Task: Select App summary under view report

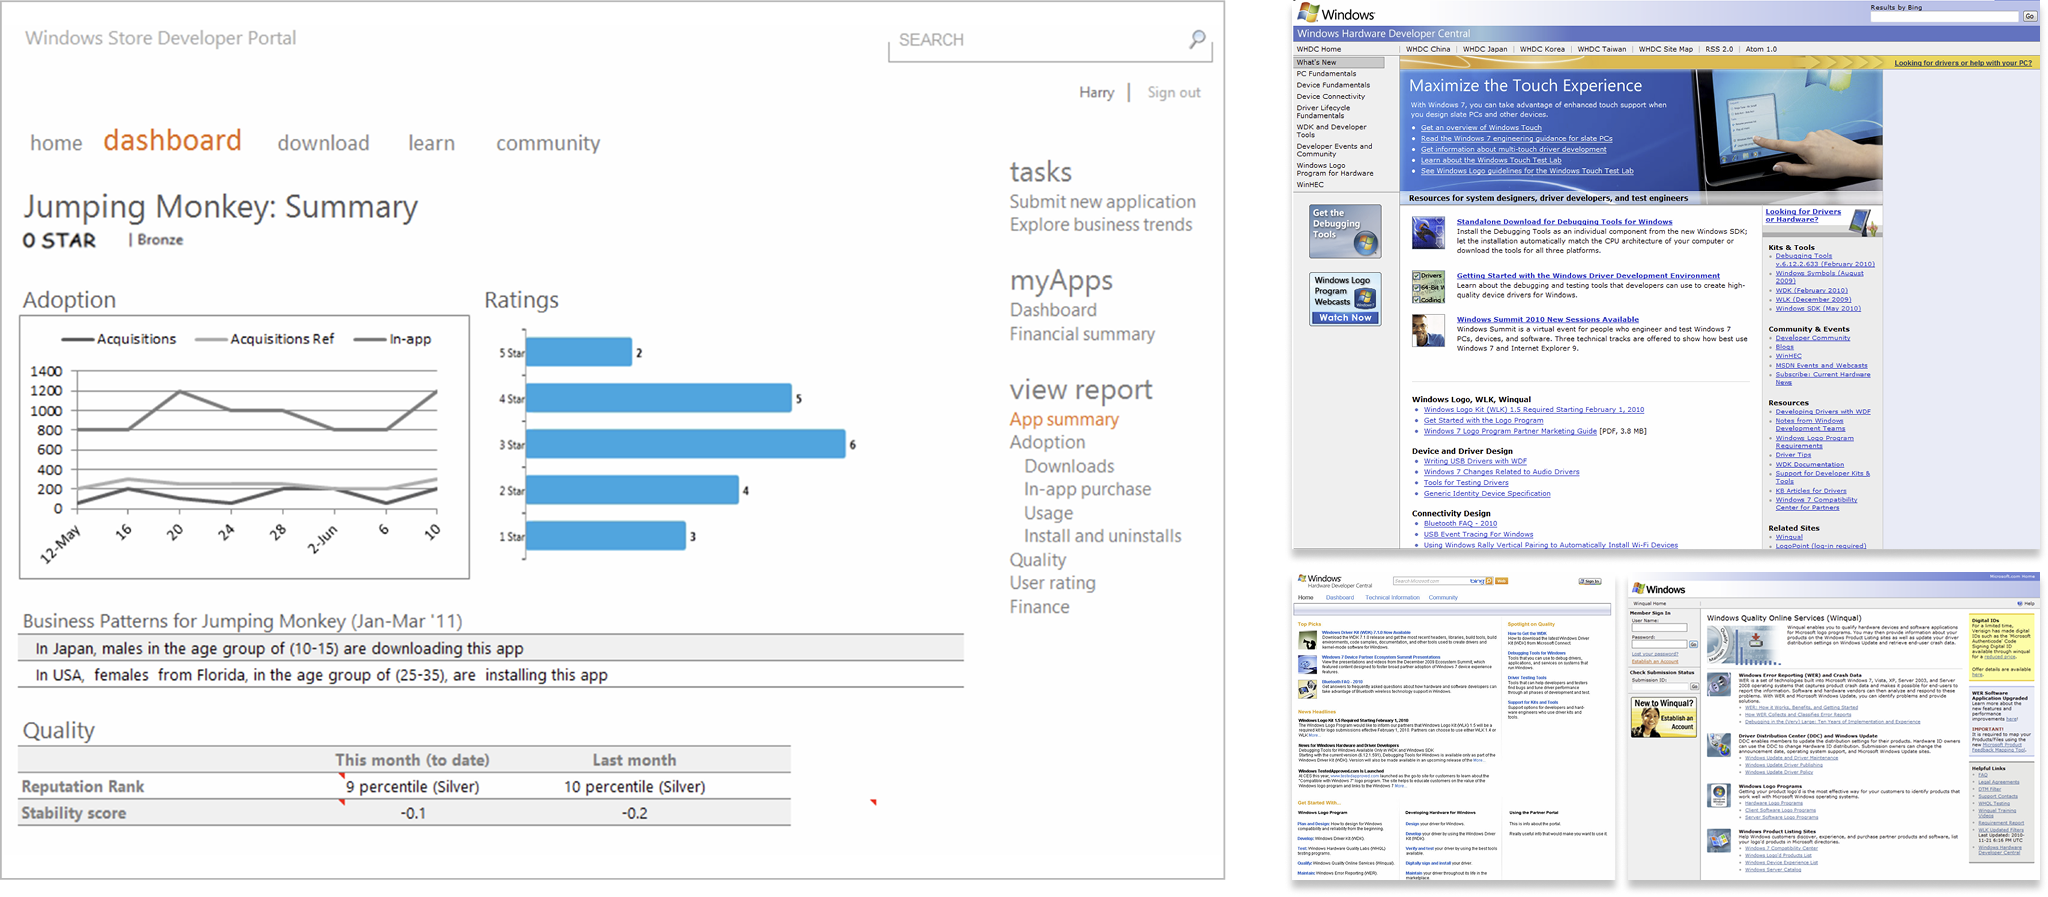Action: 1064,419
